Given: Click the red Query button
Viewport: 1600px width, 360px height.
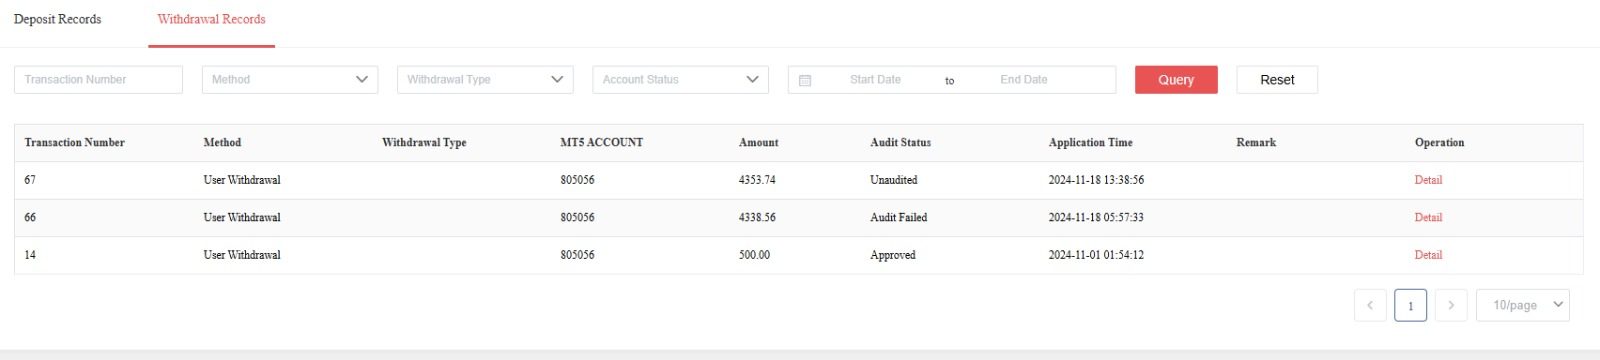Looking at the screenshot, I should click(x=1176, y=80).
